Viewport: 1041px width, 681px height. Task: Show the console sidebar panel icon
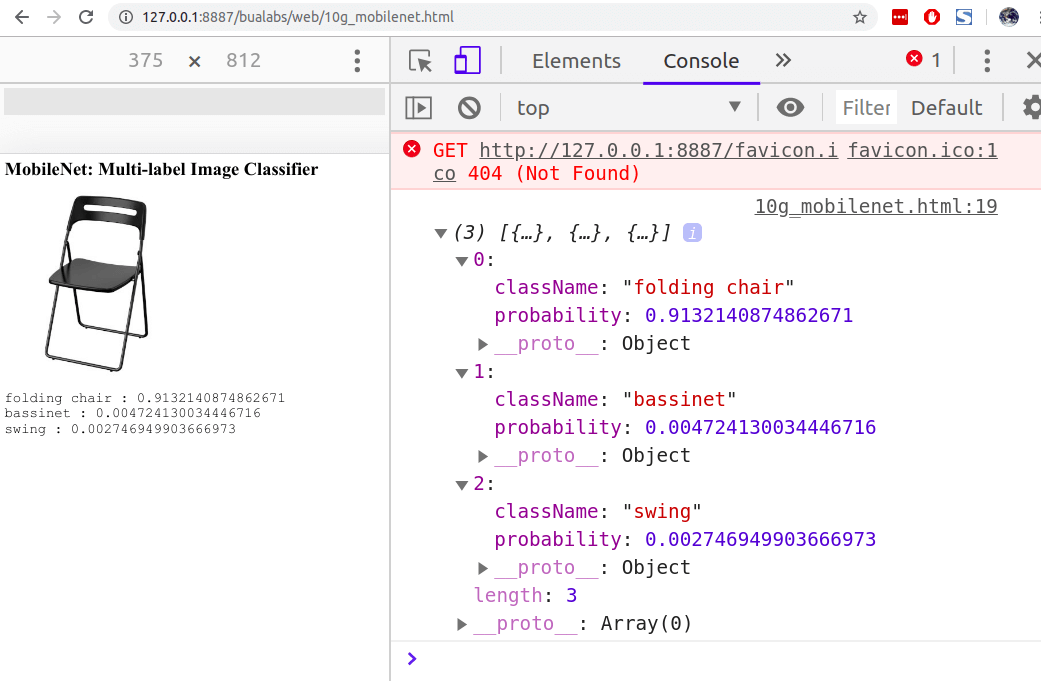(418, 108)
